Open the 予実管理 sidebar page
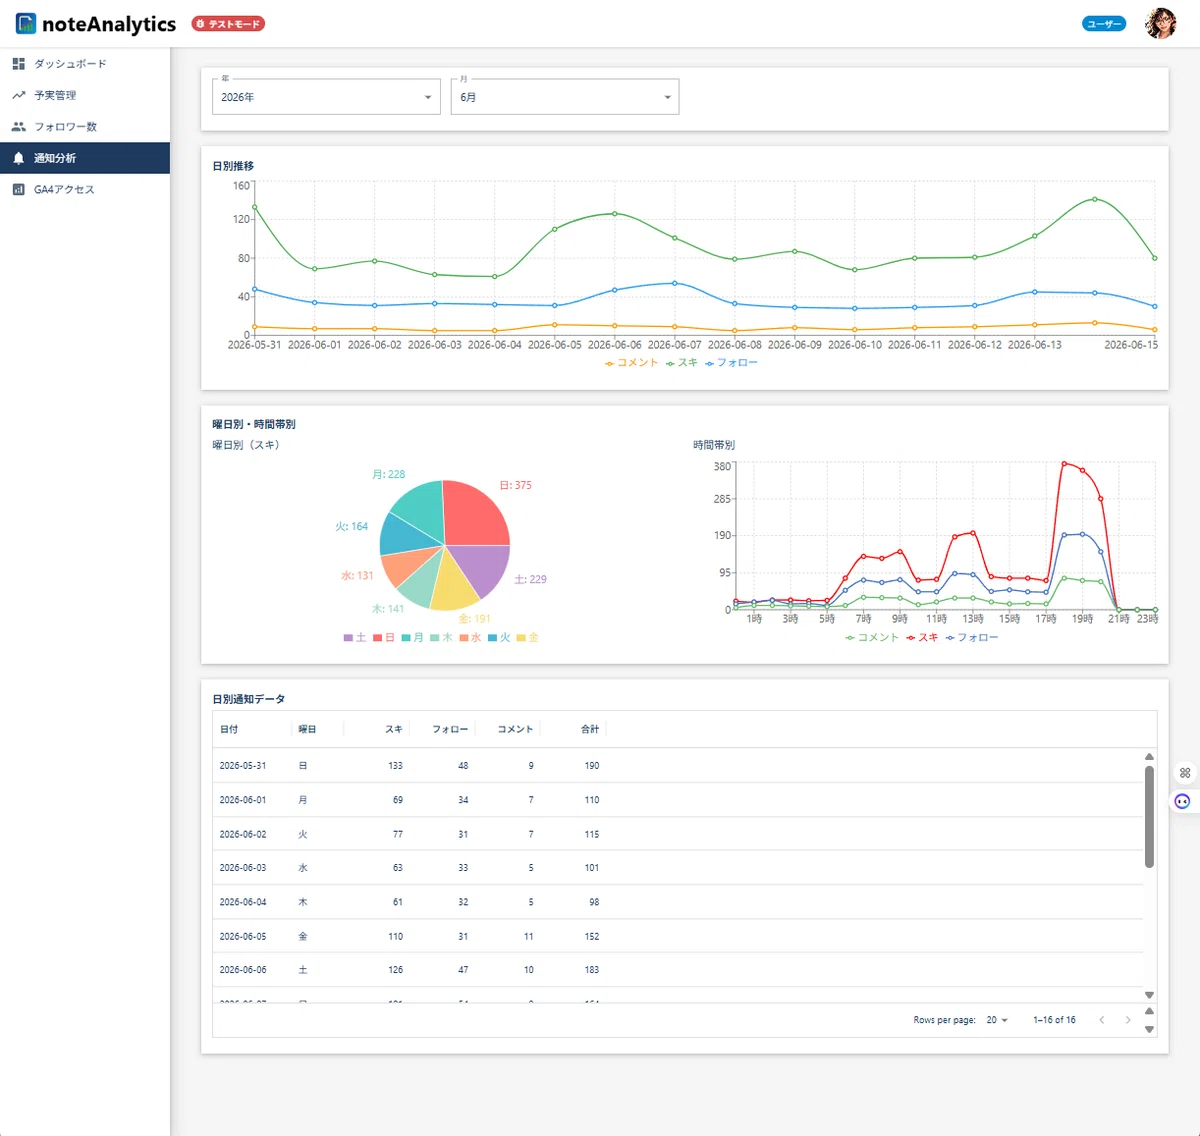The height and width of the screenshot is (1136, 1200). [x=85, y=95]
